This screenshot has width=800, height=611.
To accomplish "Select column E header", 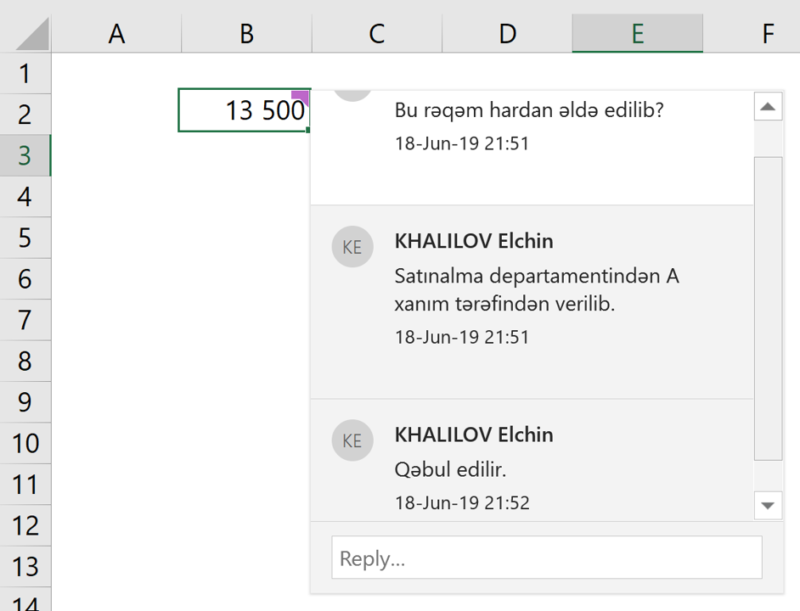I will 637,33.
